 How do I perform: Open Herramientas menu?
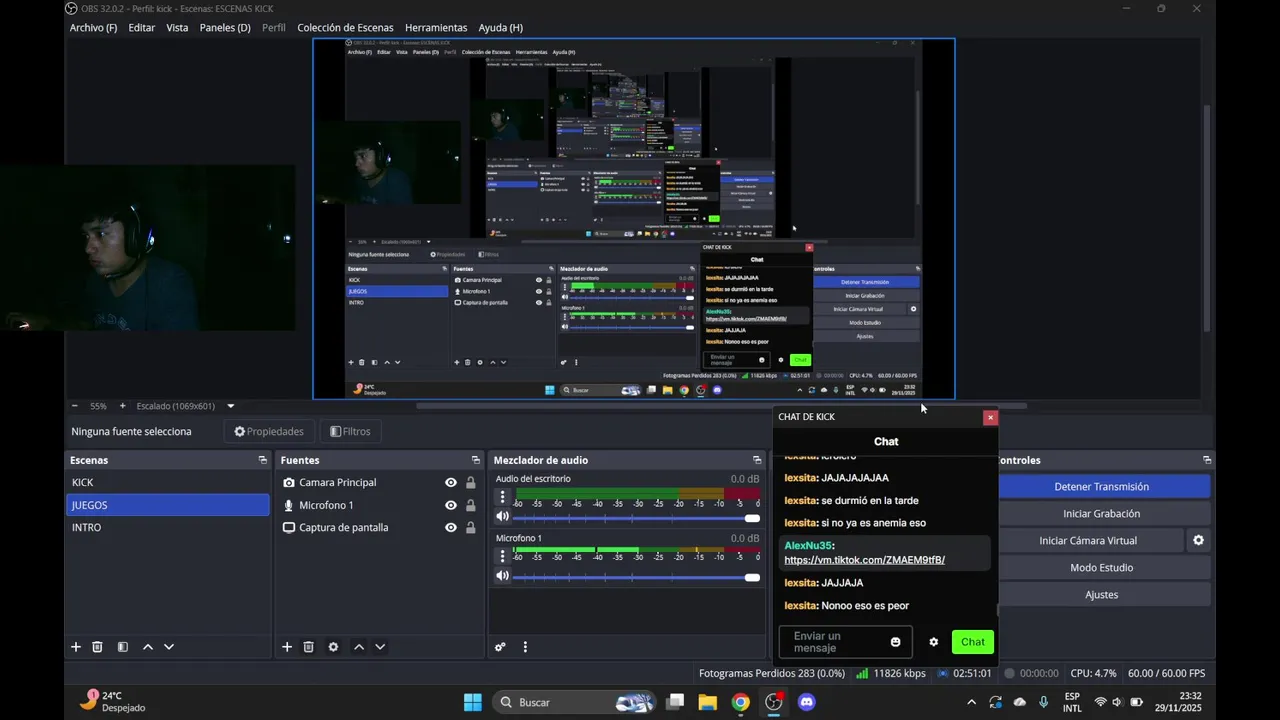pyautogui.click(x=436, y=28)
